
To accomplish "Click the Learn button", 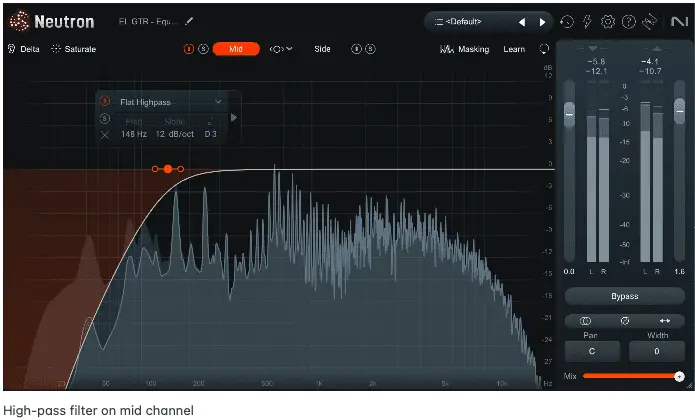I will 514,49.
